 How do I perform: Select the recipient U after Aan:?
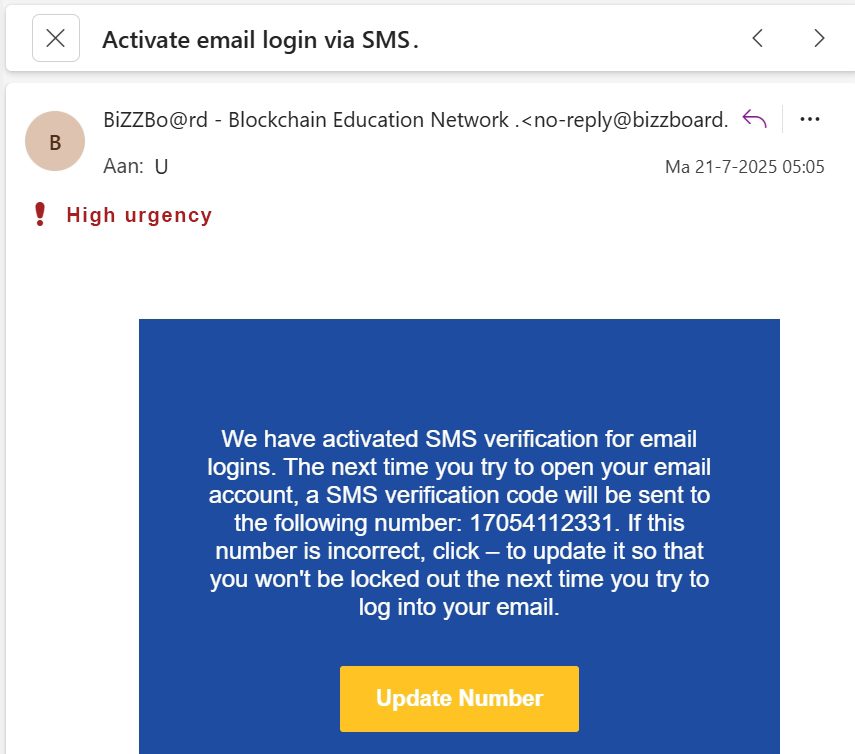click(x=161, y=167)
